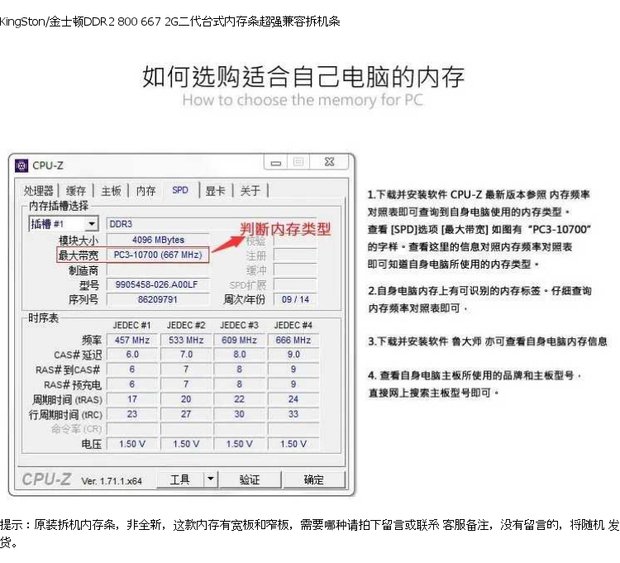Minimize the CPU-Z window

coord(276,162)
